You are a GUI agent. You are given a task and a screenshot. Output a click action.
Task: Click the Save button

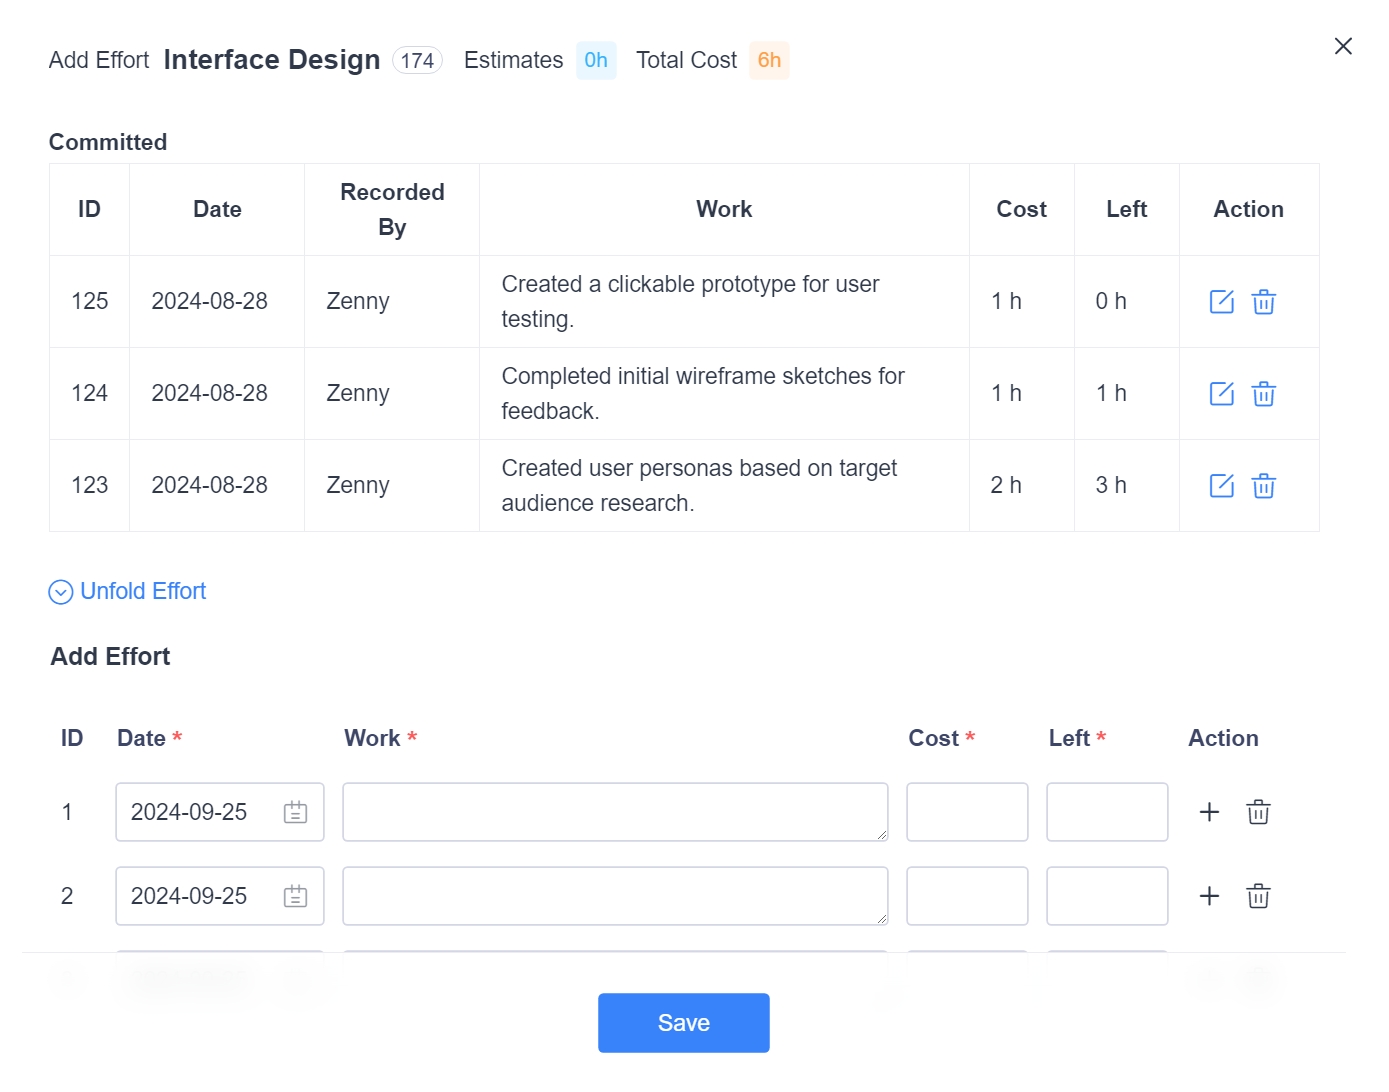(x=683, y=1023)
